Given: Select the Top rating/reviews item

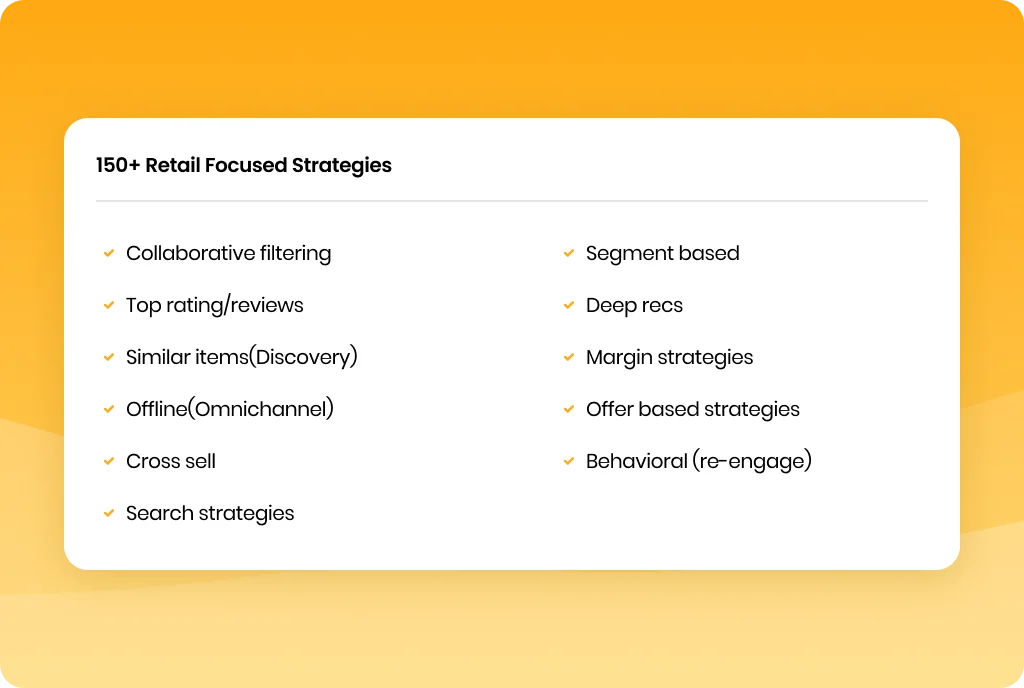Looking at the screenshot, I should pos(215,305).
